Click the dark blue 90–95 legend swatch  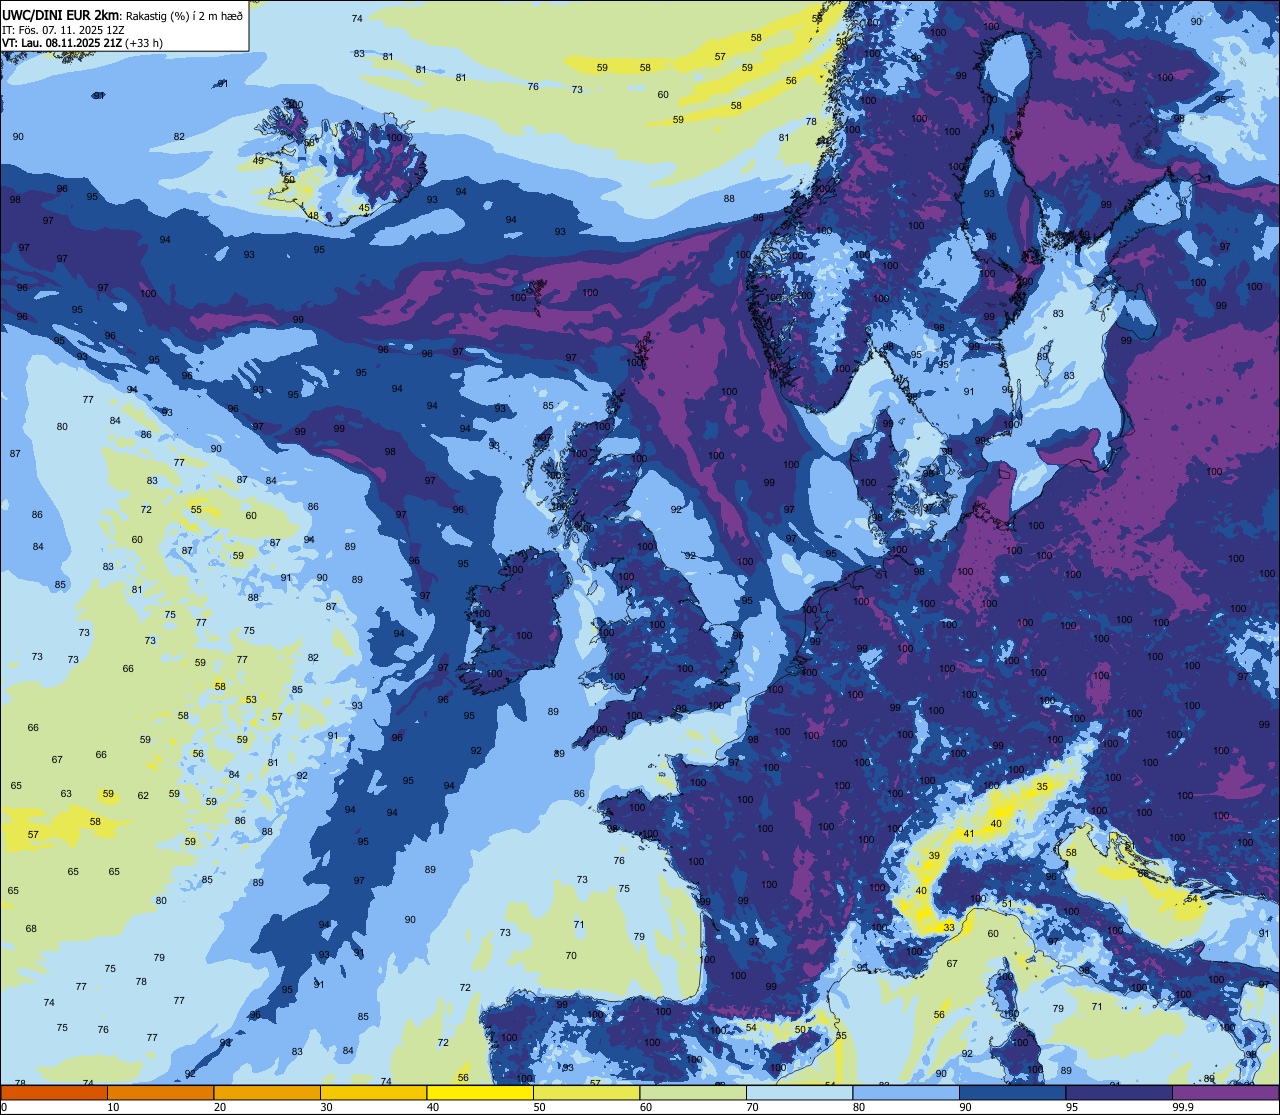click(1012, 1092)
